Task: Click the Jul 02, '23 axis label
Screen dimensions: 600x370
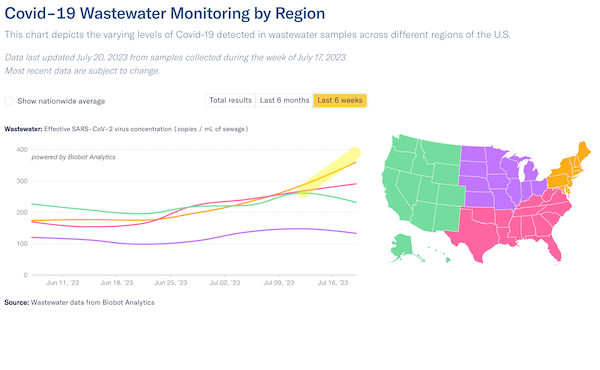Action: pos(225,283)
